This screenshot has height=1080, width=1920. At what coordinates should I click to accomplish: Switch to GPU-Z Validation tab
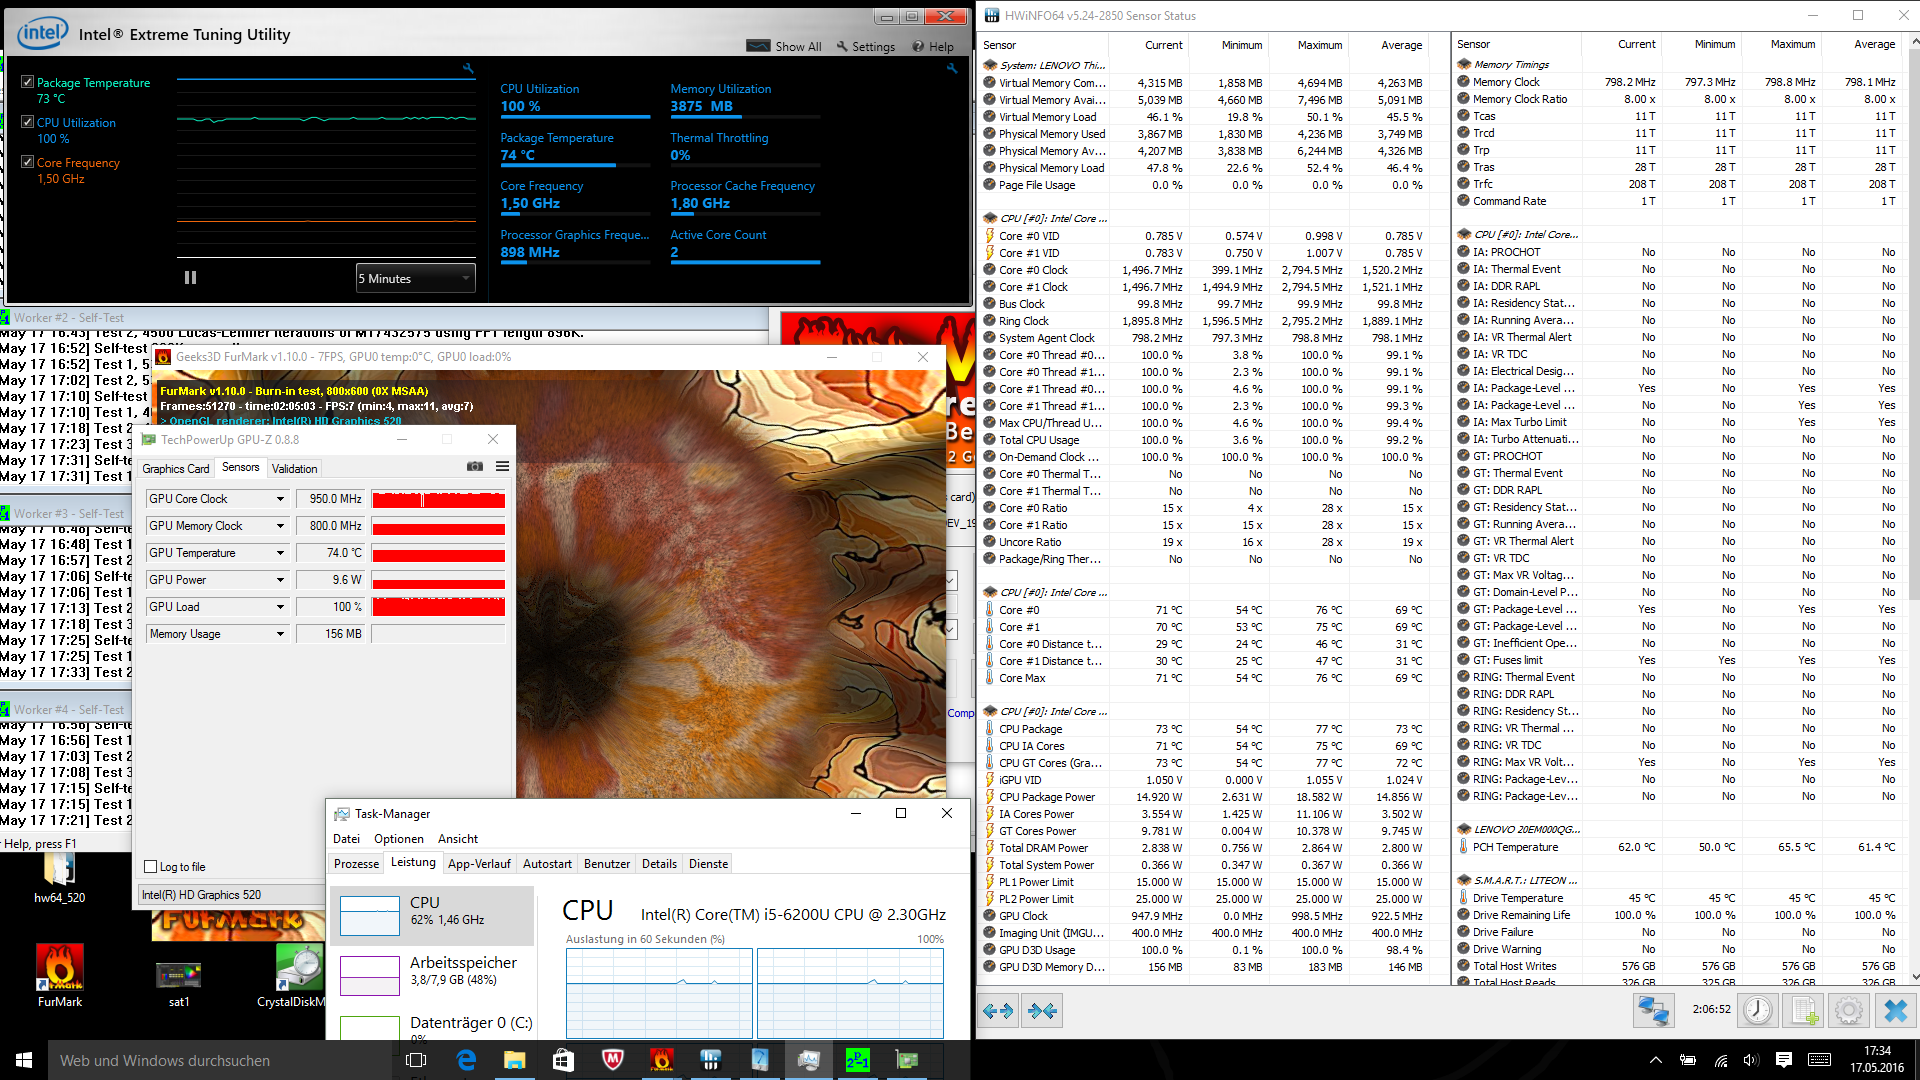point(294,468)
